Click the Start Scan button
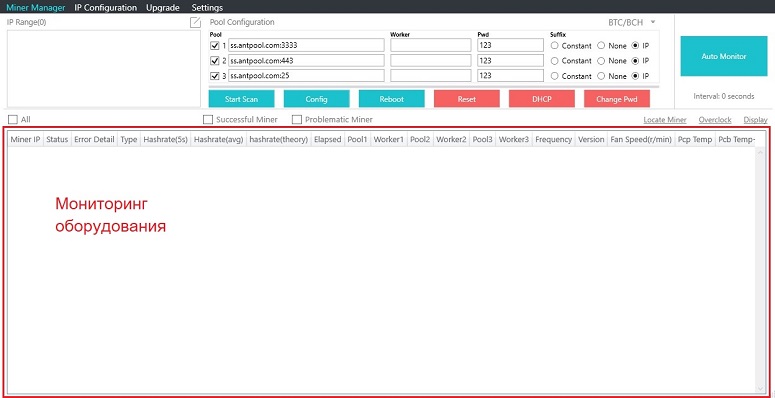Screen dimensions: 775x398 [241, 98]
